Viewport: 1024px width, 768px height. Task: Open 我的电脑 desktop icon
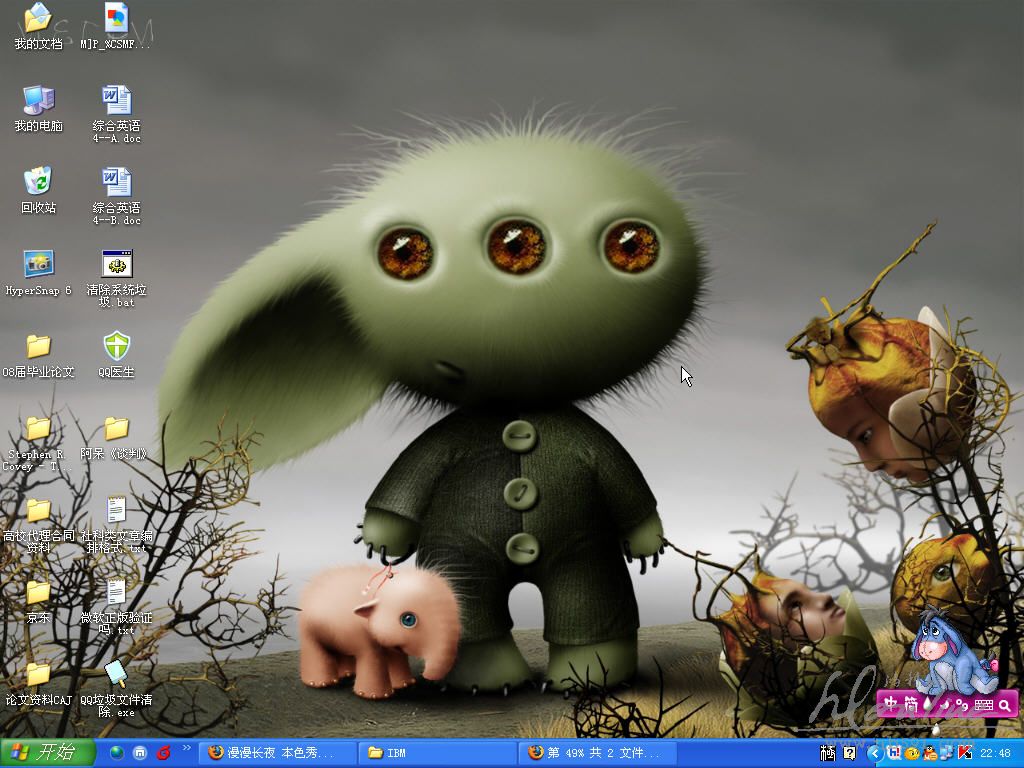(x=38, y=101)
